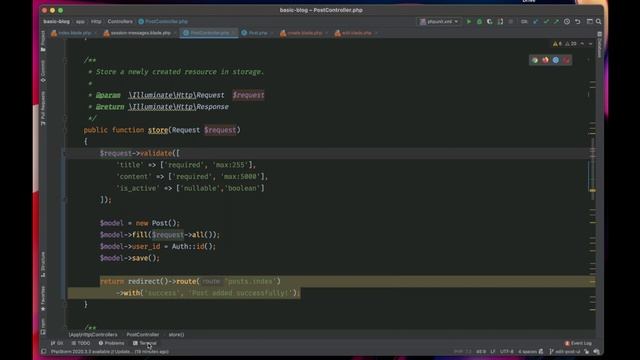The width and height of the screenshot is (640, 360).
Task: Click the 'is_active' key in validate array
Action: [138, 188]
